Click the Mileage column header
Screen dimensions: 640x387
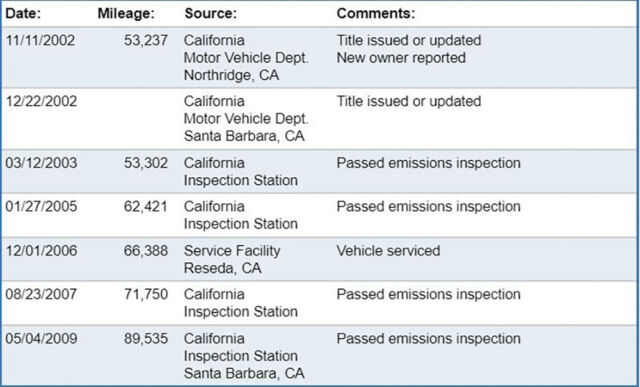[x=126, y=14]
